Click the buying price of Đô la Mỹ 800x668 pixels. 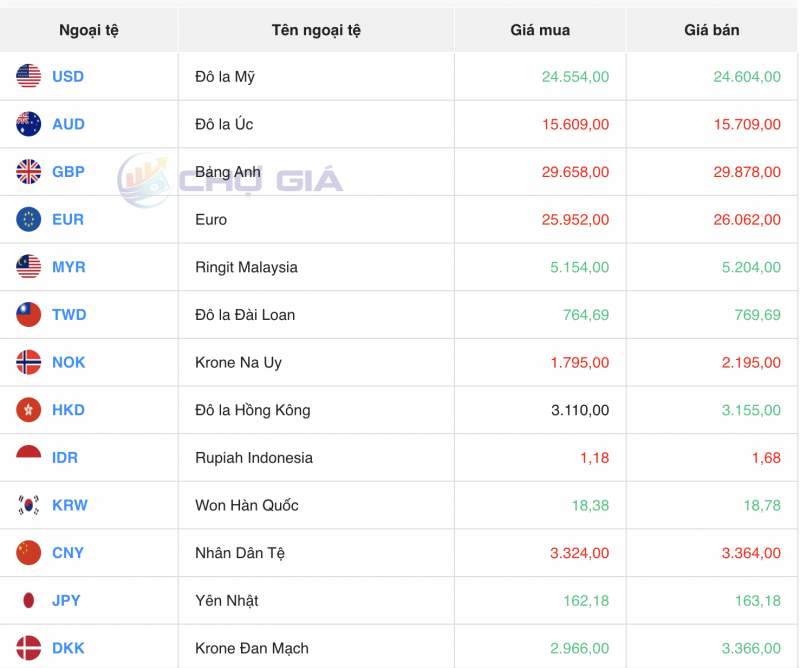[x=577, y=76]
